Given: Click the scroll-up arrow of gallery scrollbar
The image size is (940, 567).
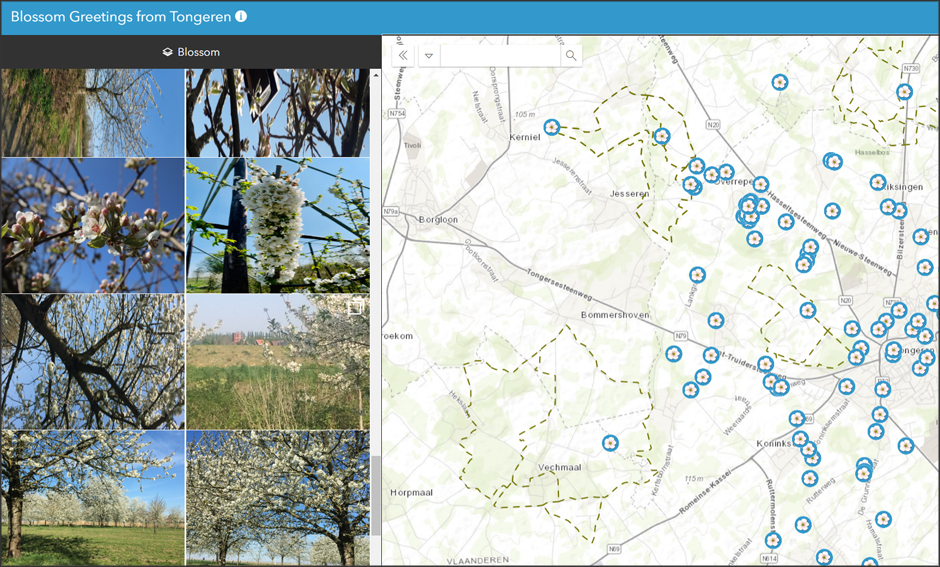Looking at the screenshot, I should (376, 75).
